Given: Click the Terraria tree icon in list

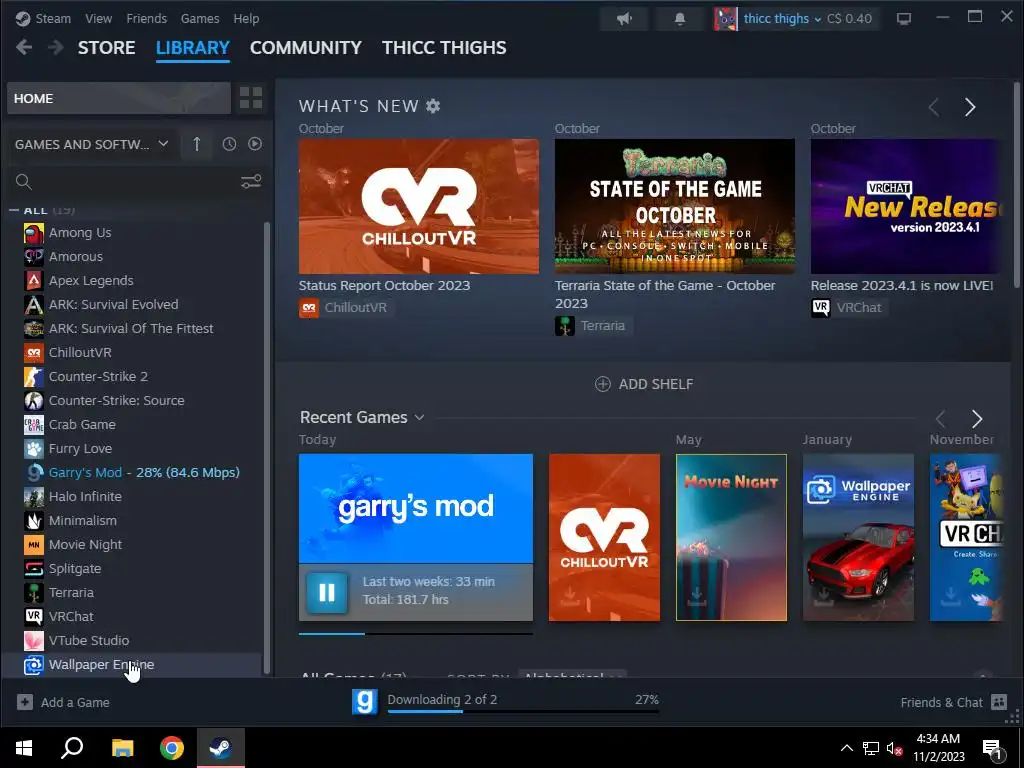Looking at the screenshot, I should (x=34, y=592).
